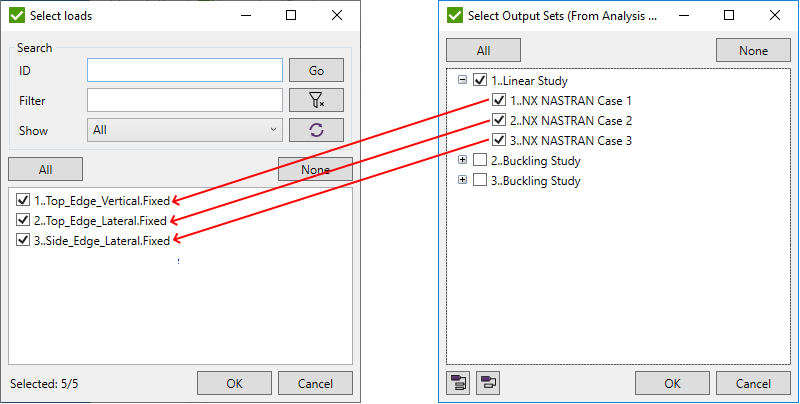
Task: Toggle the 3..Side_Edge_Lateral.Fixed checkbox
Action: click(x=24, y=240)
